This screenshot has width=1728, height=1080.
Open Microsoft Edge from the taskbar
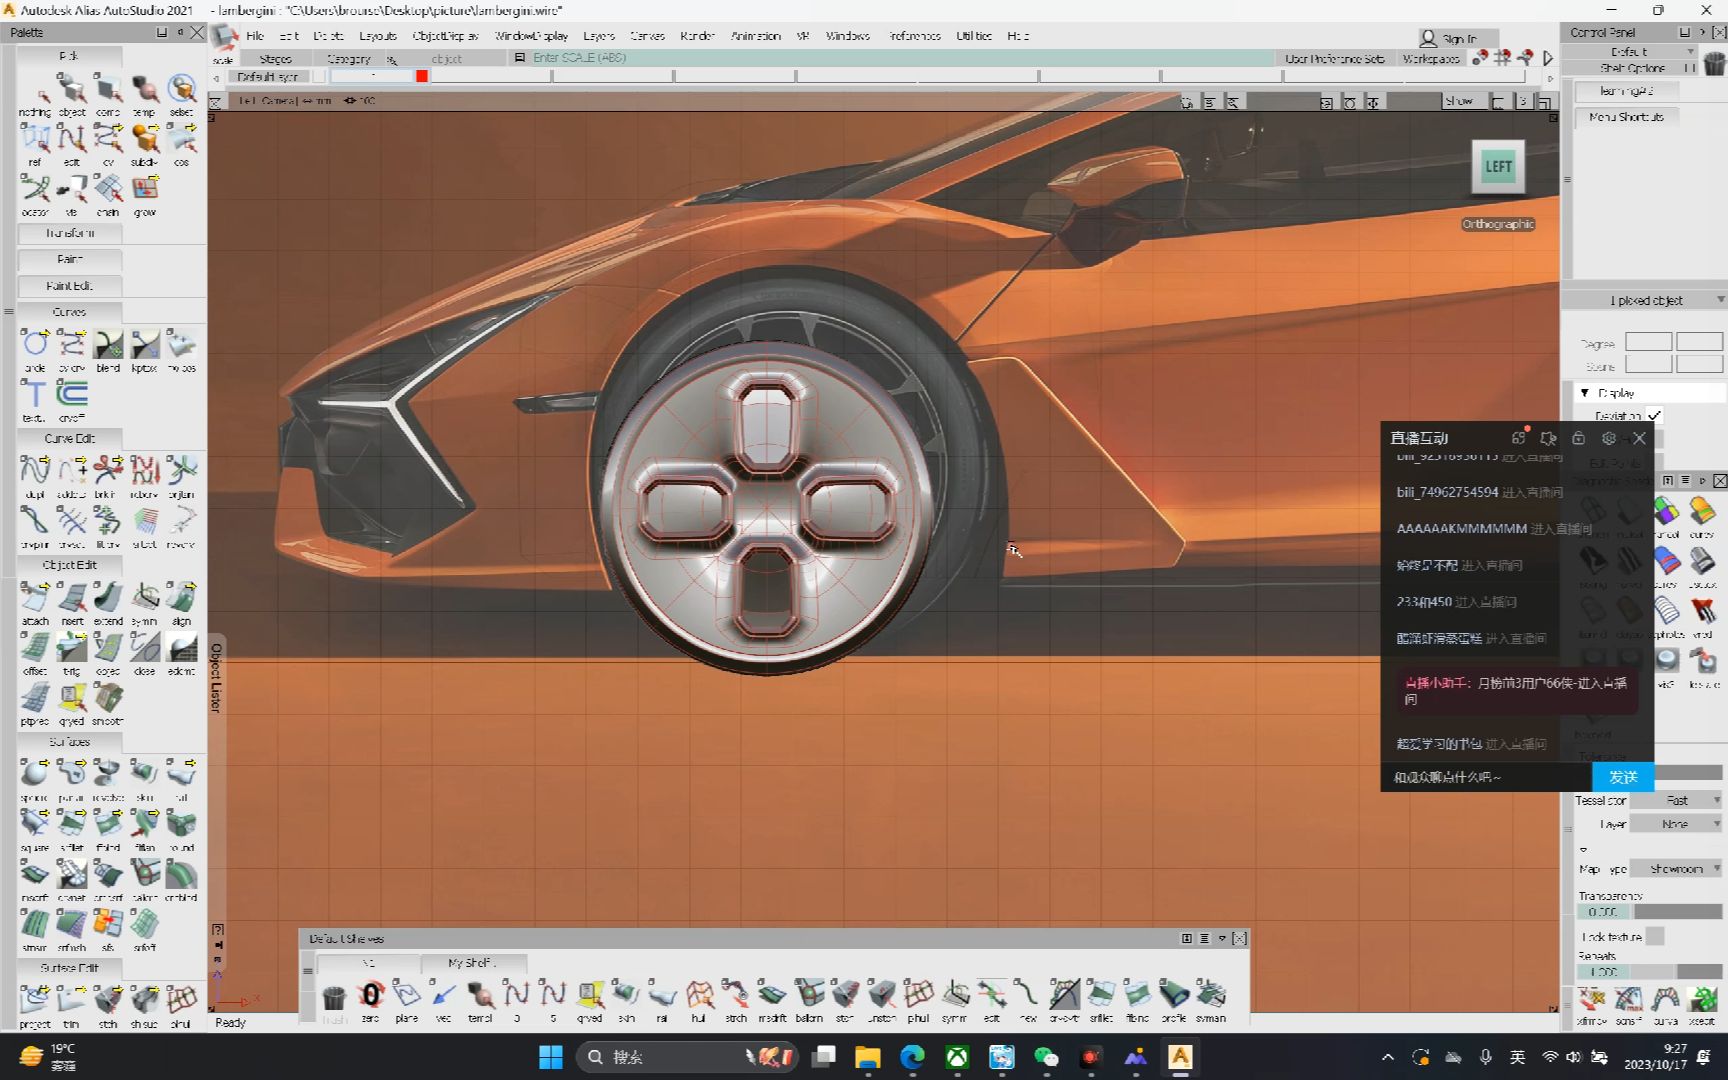pos(912,1057)
